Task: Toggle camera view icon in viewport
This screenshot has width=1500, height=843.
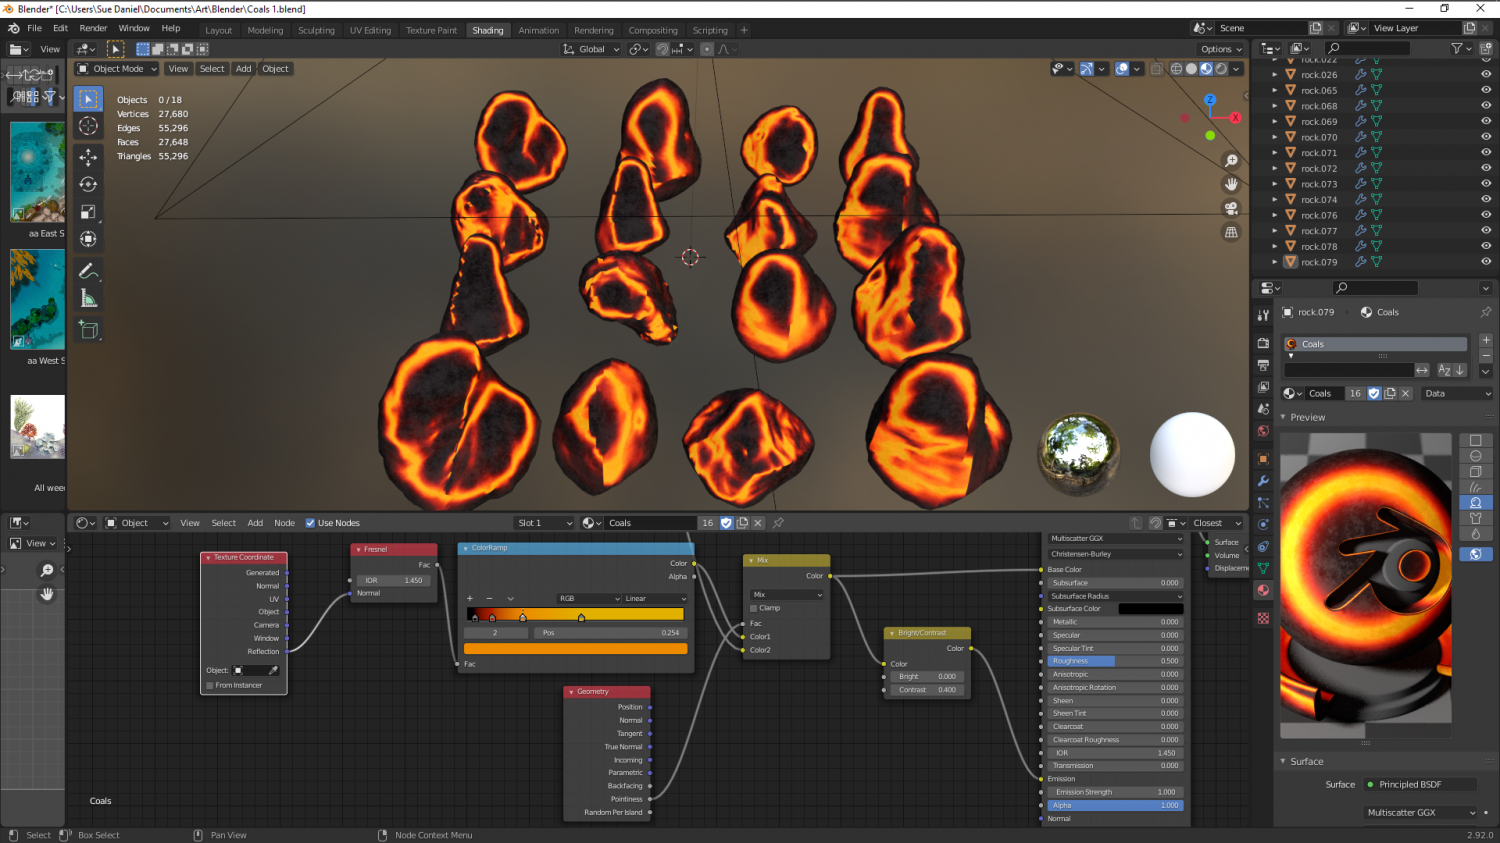Action: pos(1231,208)
